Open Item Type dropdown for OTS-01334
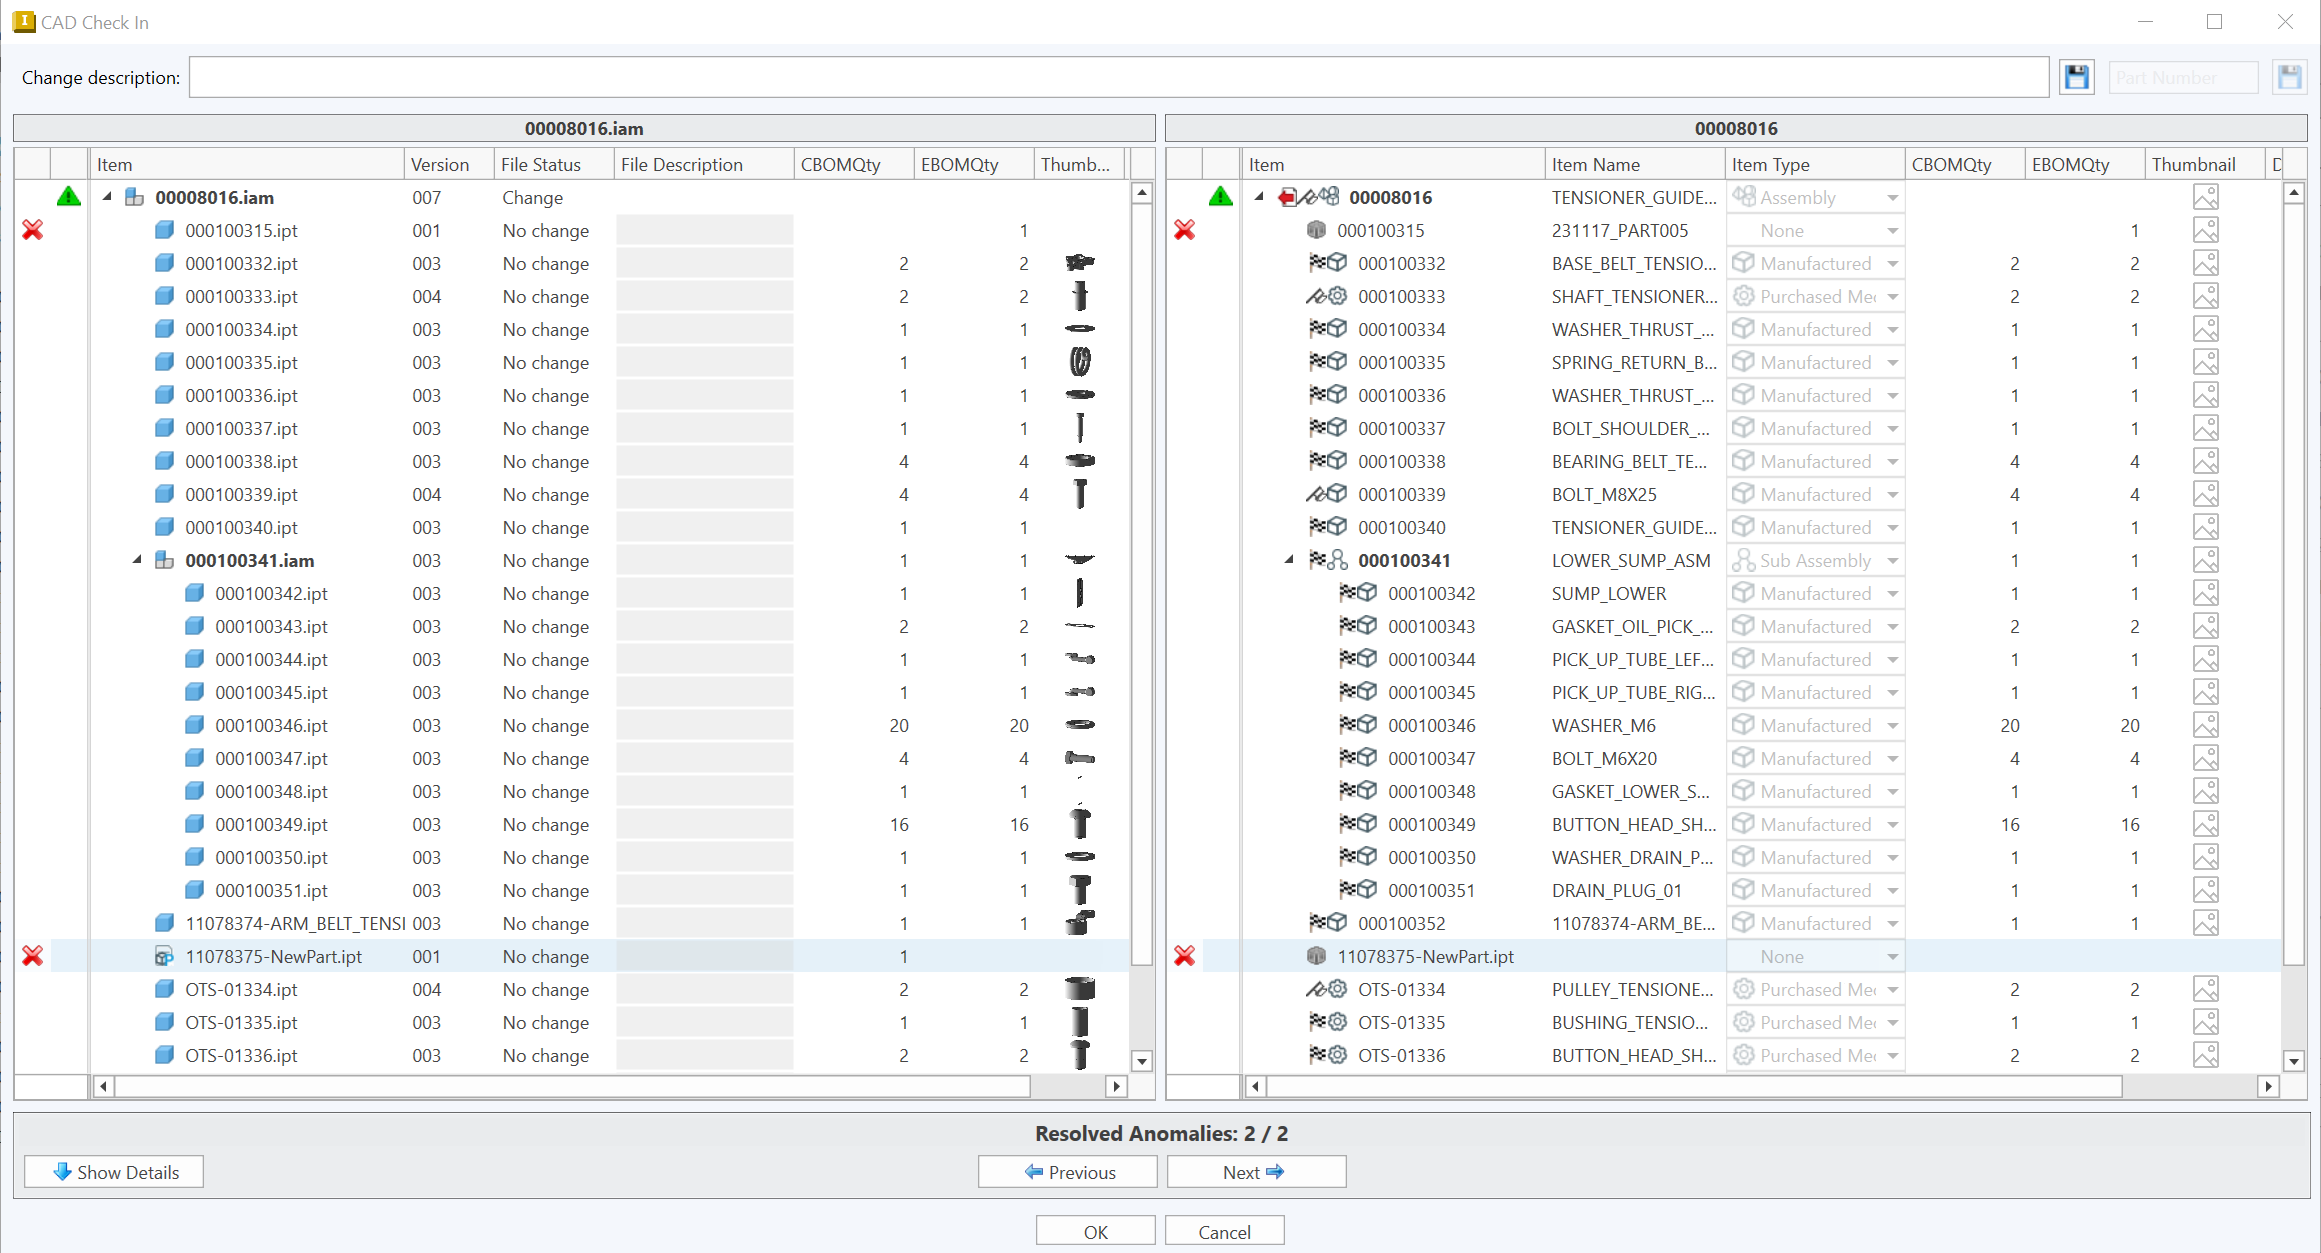 coord(1892,989)
